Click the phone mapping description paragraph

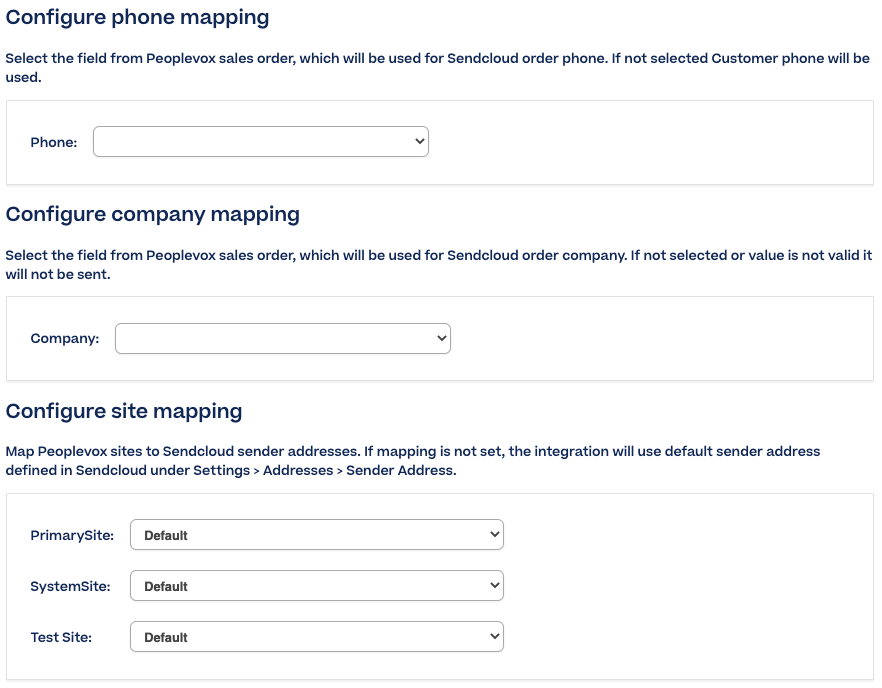pyautogui.click(x=438, y=68)
